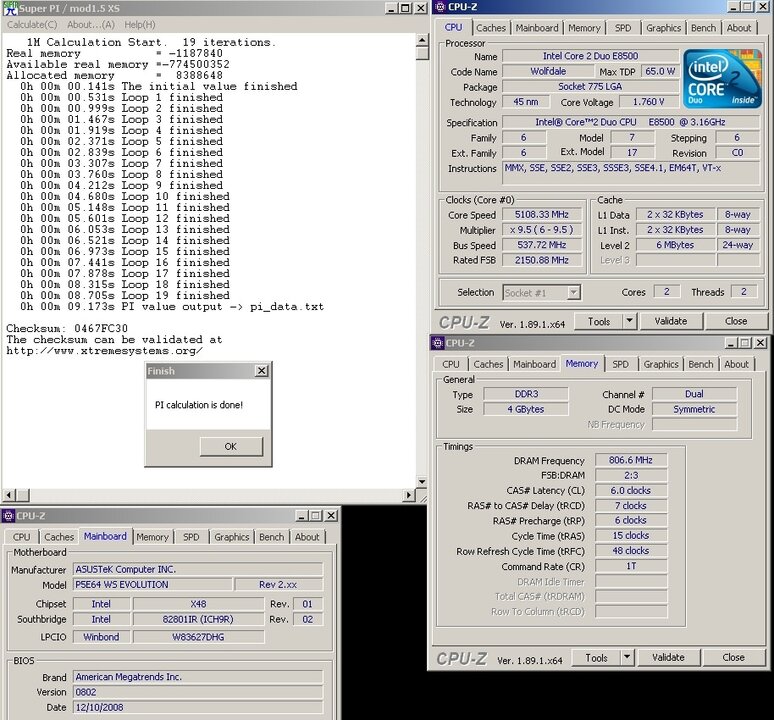The width and height of the screenshot is (774, 720).
Task: Click the Checksum 0467FC30 line
Action: (x=67, y=329)
